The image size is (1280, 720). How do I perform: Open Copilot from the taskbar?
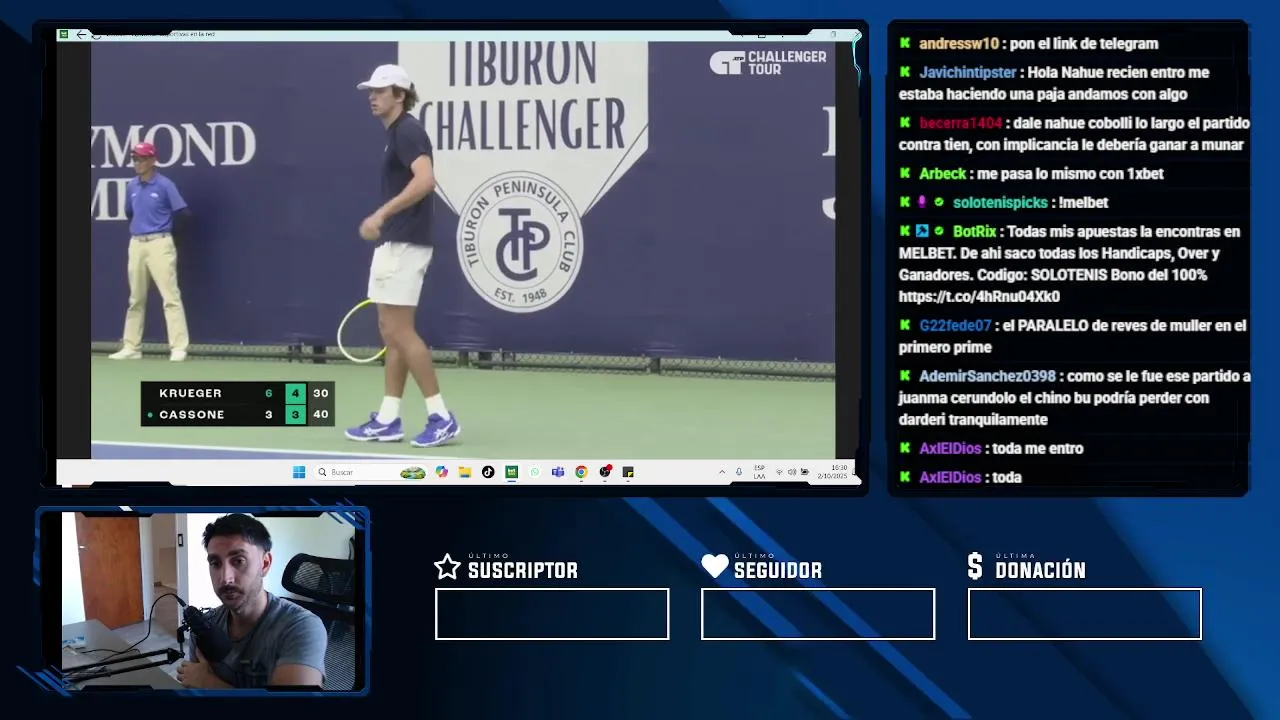[442, 472]
